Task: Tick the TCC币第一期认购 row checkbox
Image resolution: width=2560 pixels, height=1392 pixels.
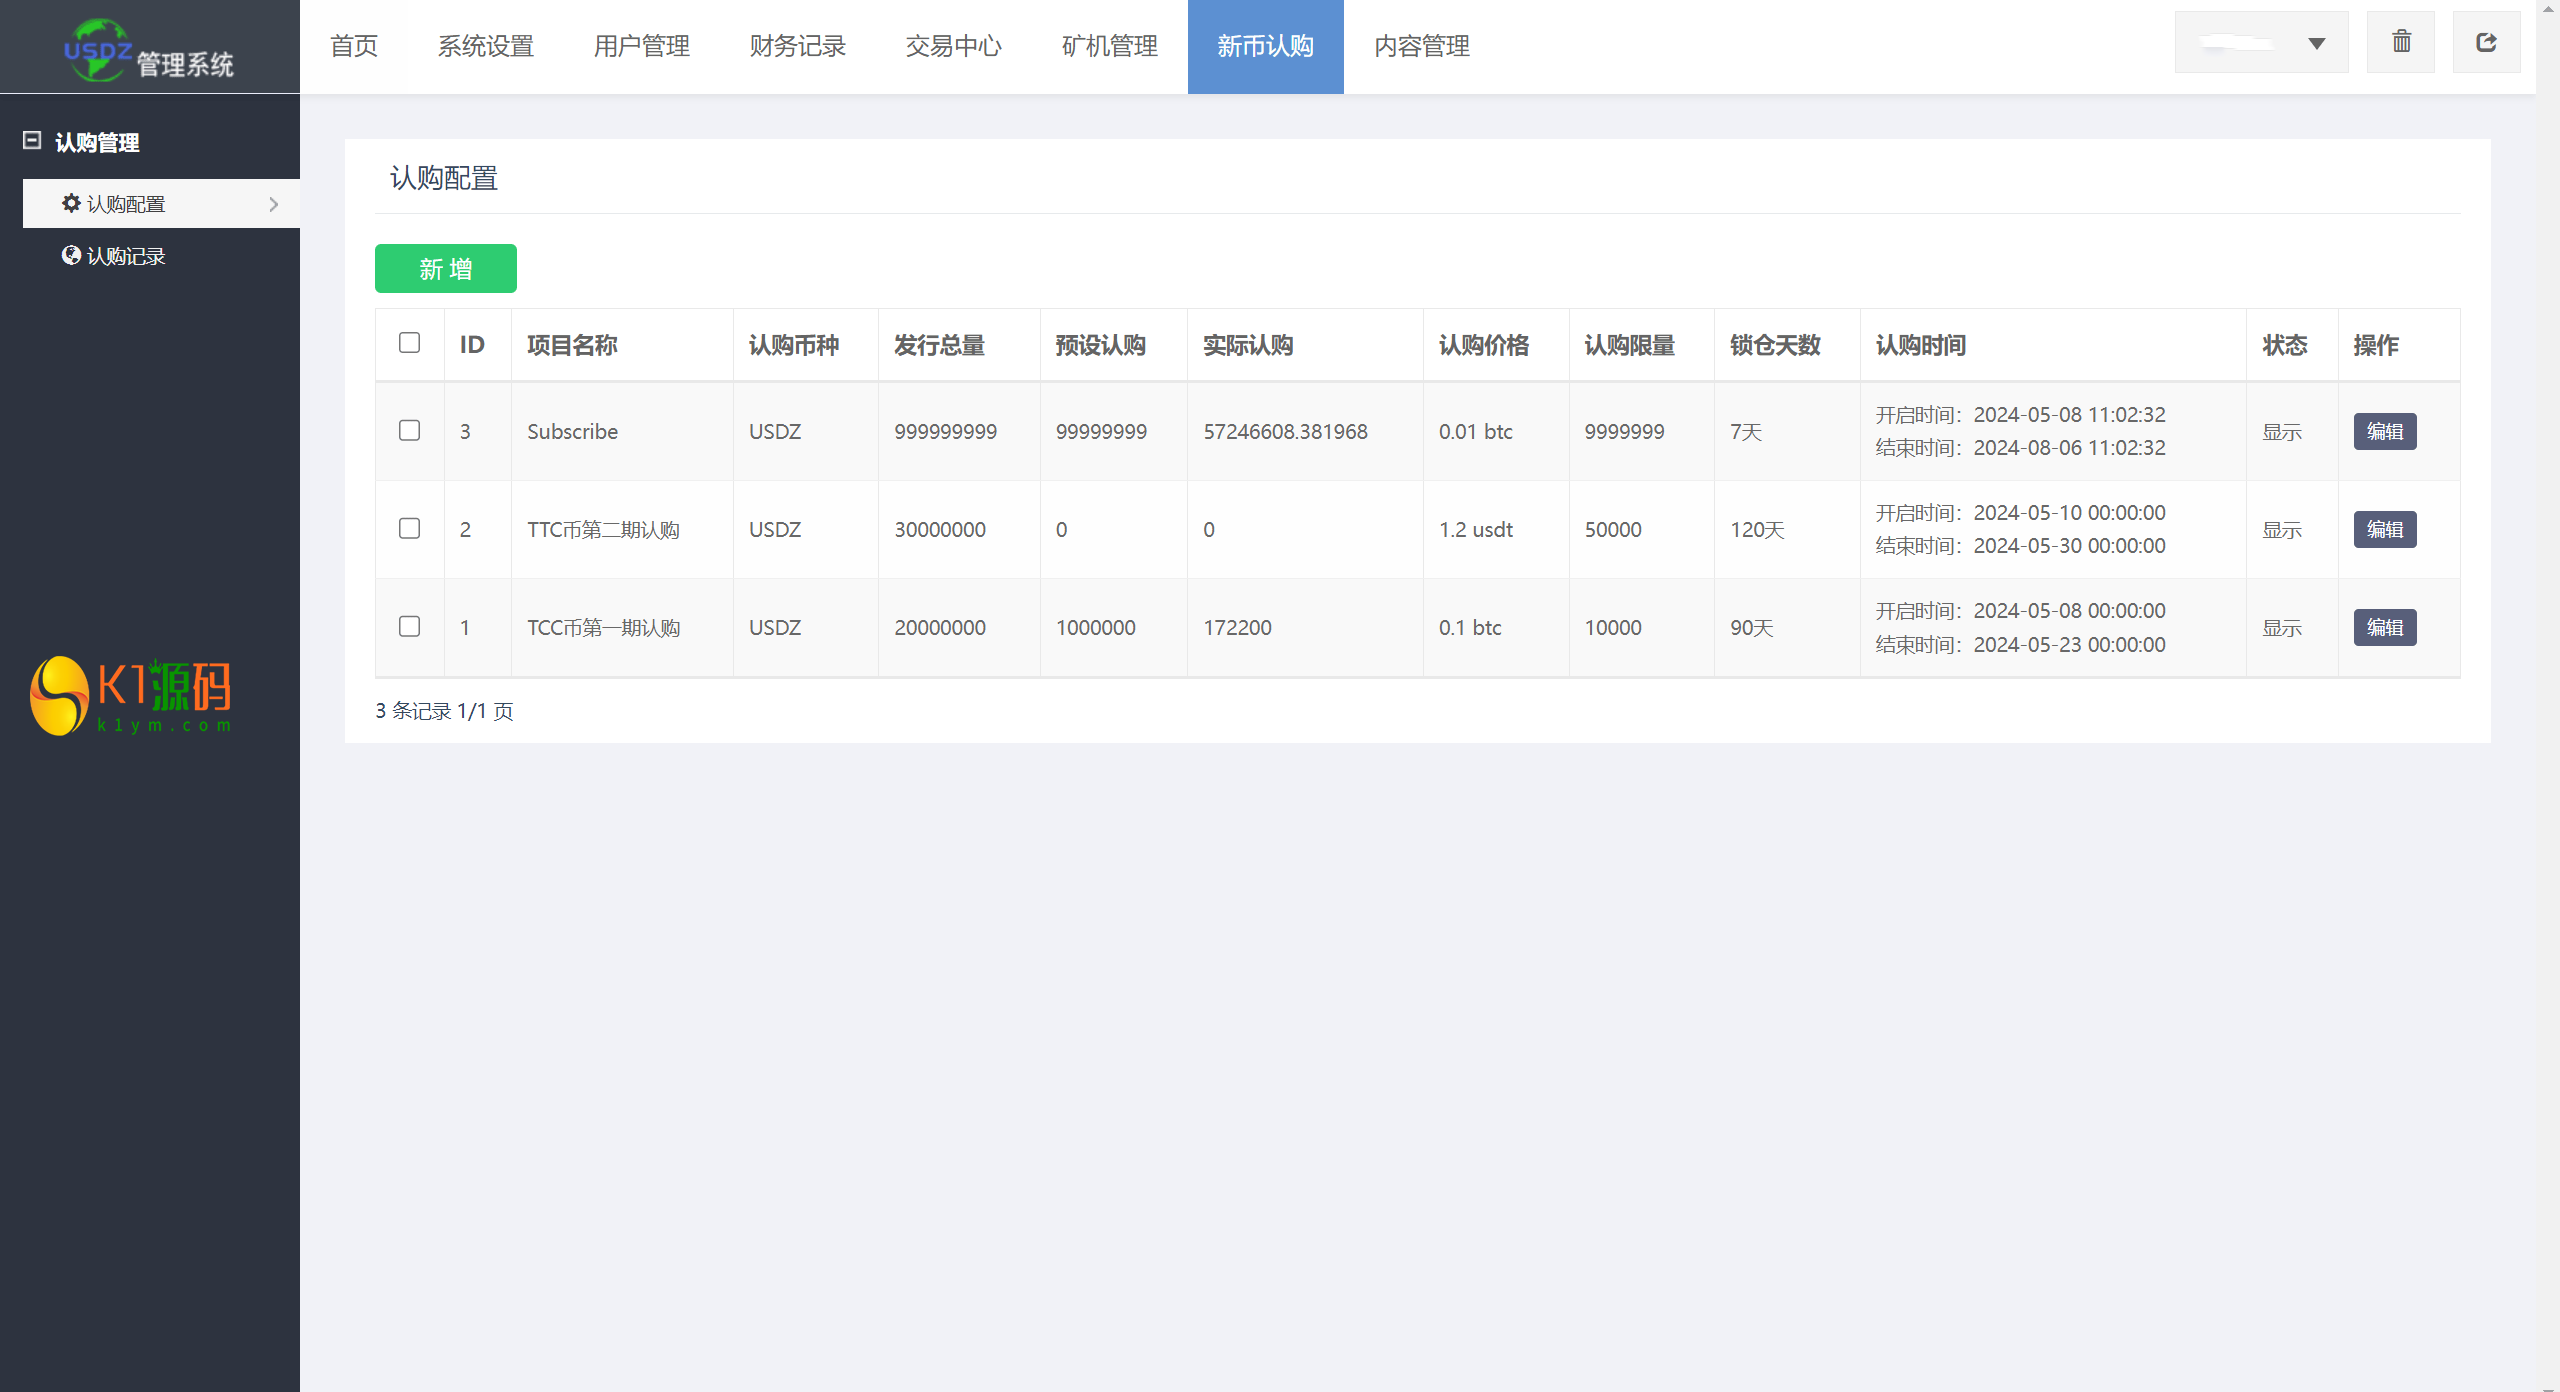Action: 409,626
